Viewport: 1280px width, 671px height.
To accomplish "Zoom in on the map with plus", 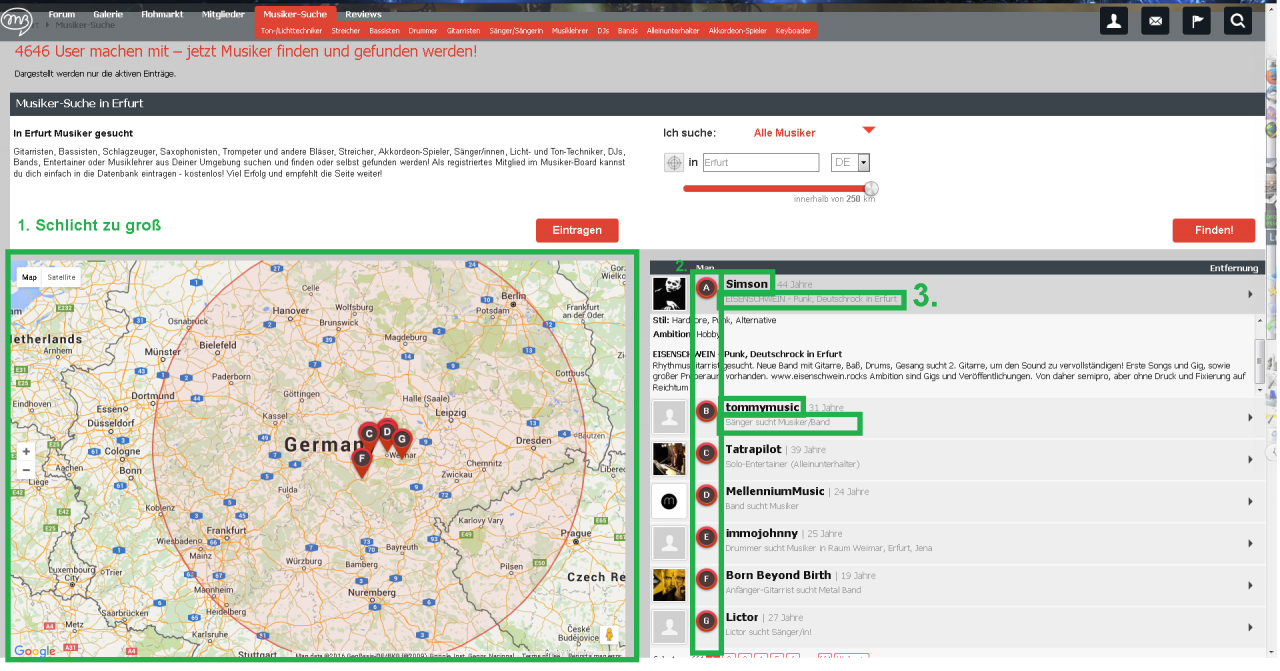I will point(26,452).
